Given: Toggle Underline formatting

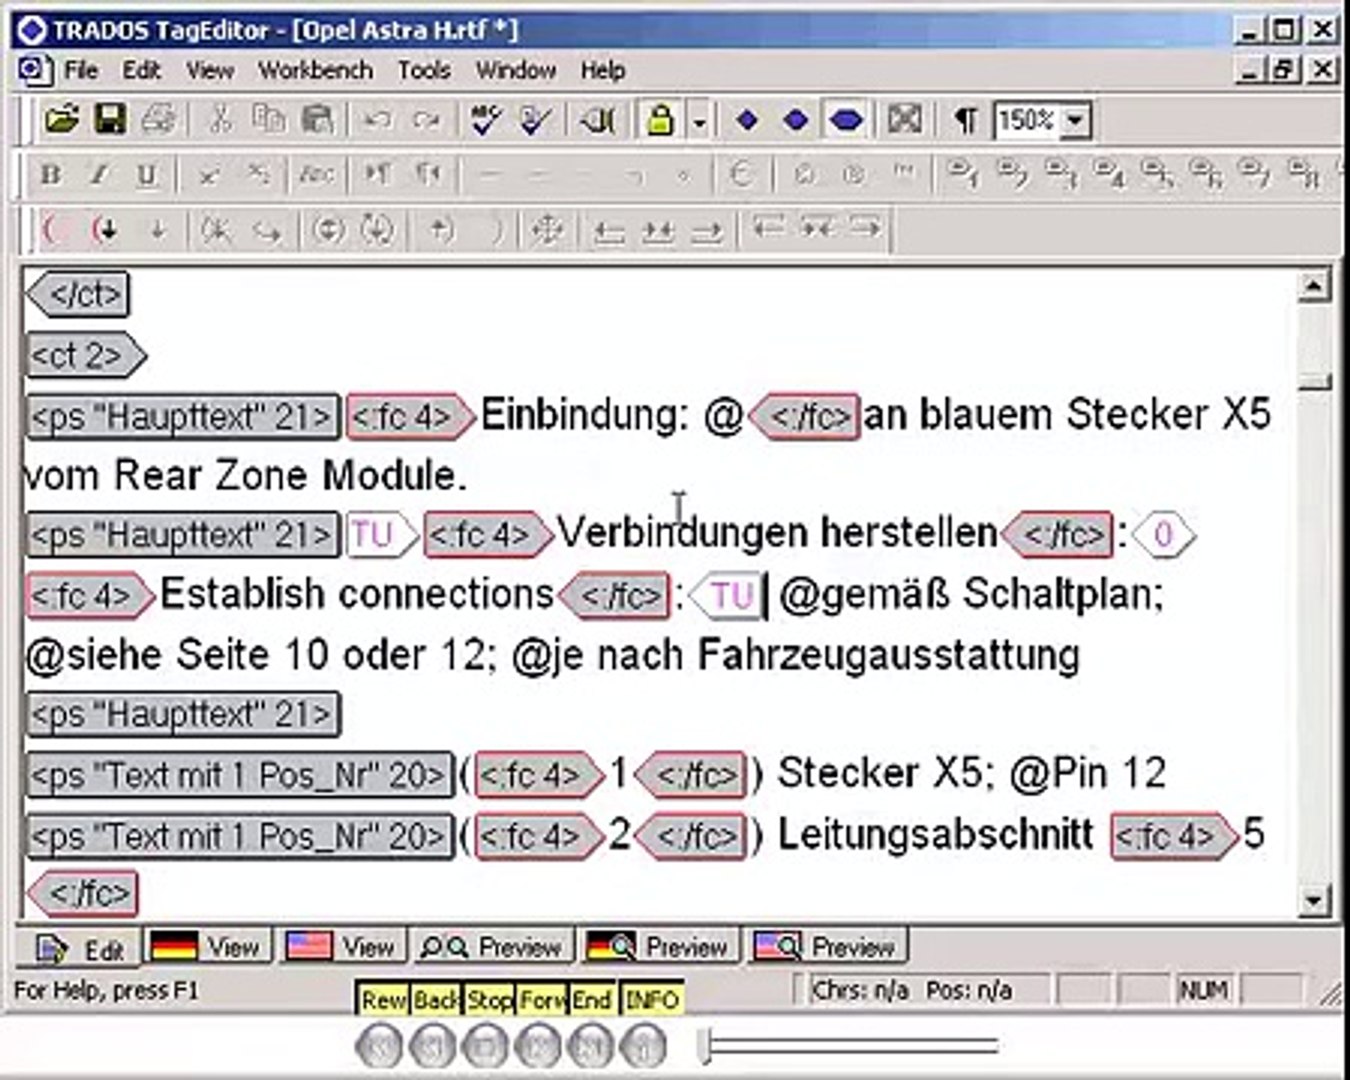Looking at the screenshot, I should tap(147, 175).
